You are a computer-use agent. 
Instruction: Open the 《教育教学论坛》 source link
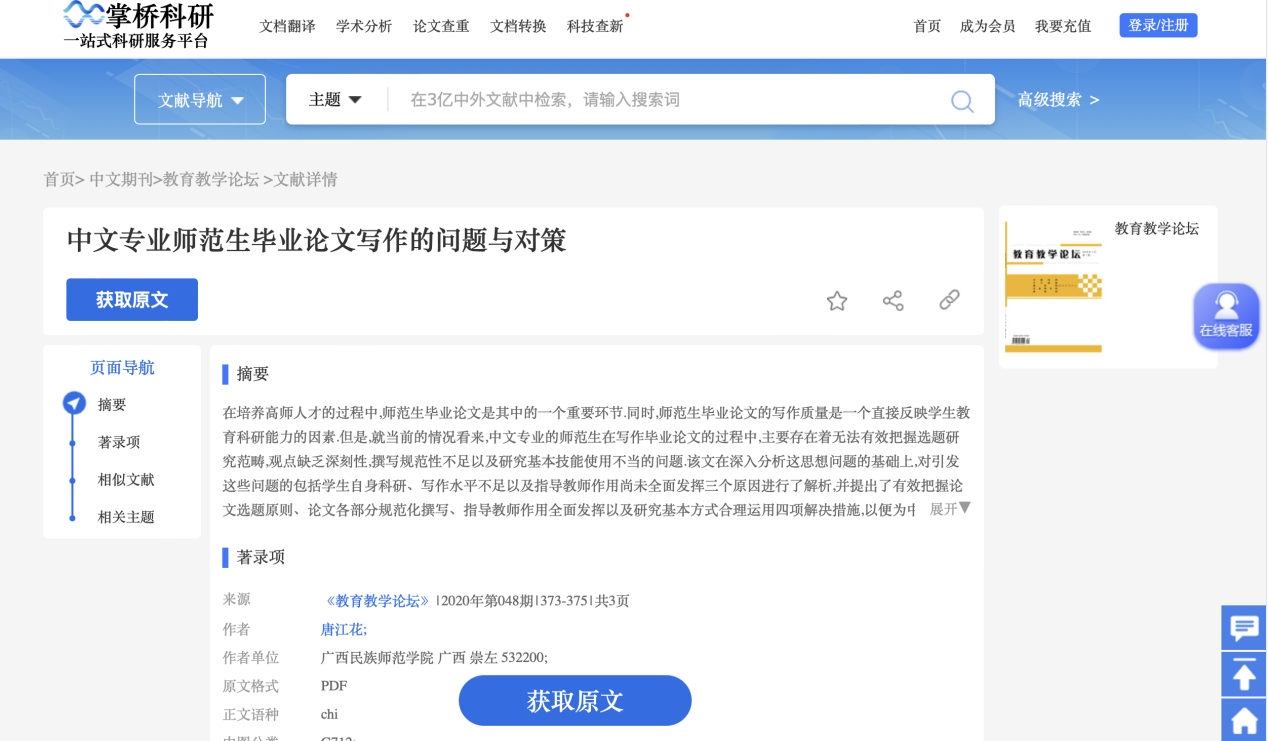click(377, 601)
